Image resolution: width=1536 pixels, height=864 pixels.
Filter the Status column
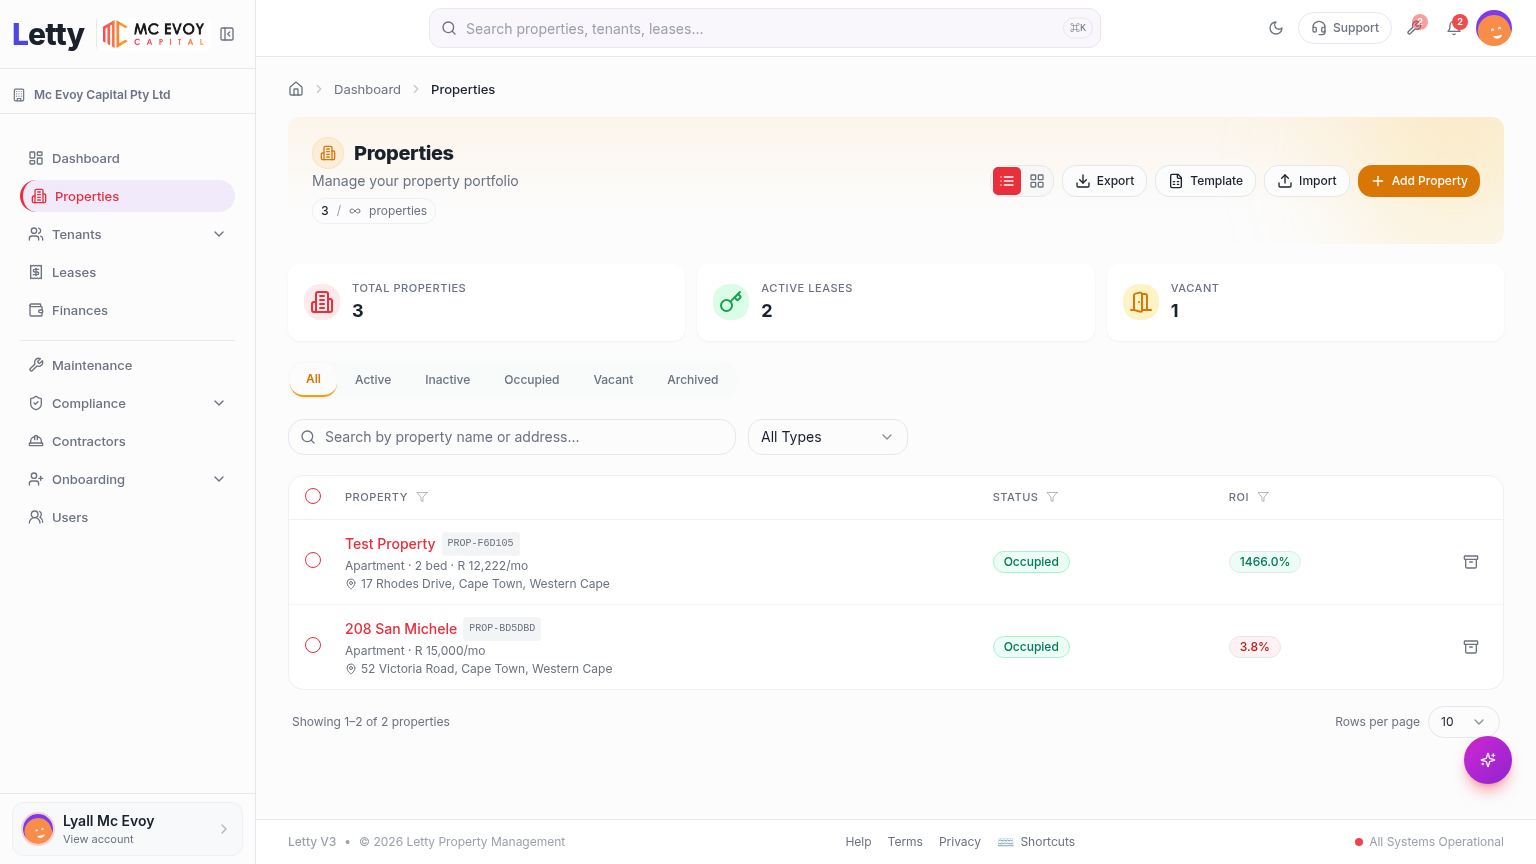coord(1052,497)
